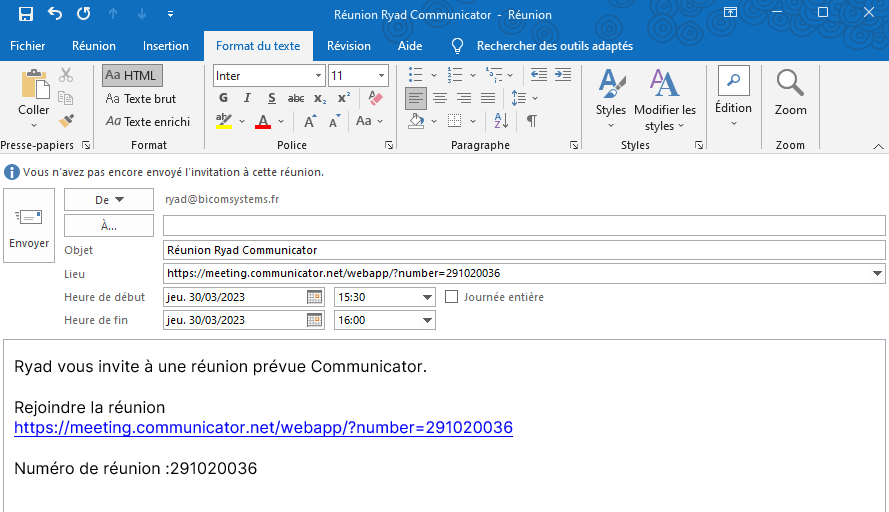Toggle italic formatting (I)
889x512 pixels.
247,98
